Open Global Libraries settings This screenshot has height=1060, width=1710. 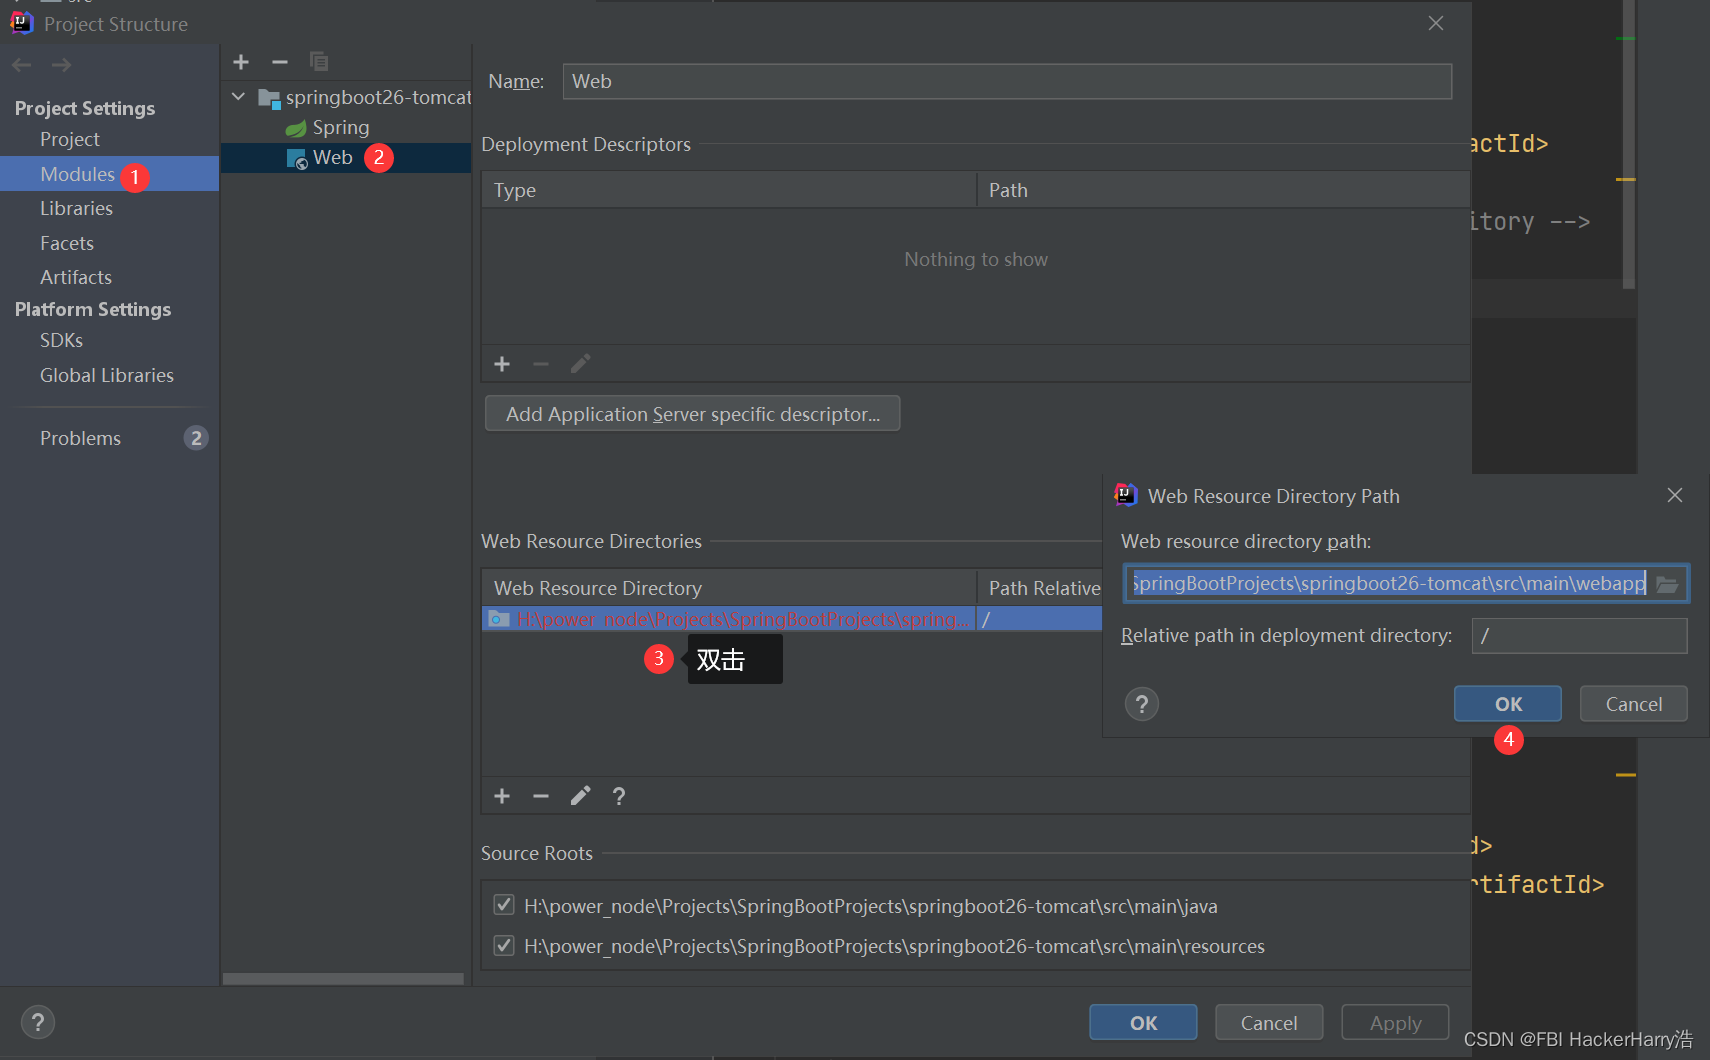107,375
